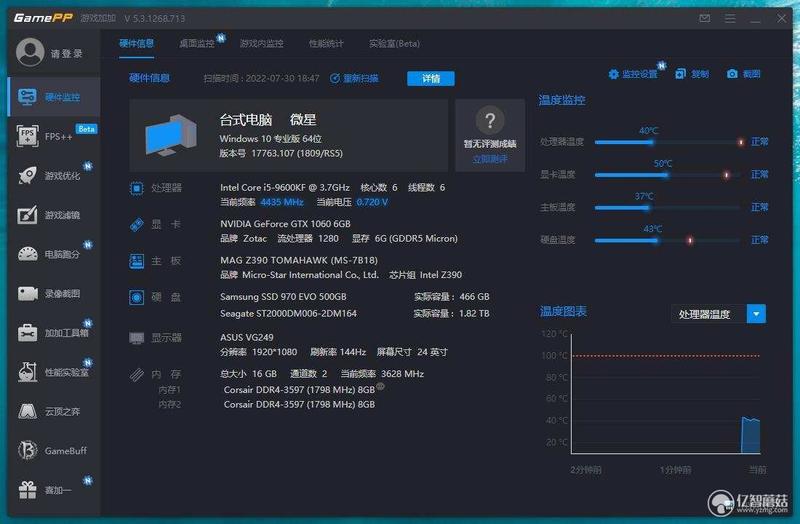Click NVIDIA GeForce GTX 1060 6GB text
Viewport: 800px width, 524px height.
click(x=285, y=224)
